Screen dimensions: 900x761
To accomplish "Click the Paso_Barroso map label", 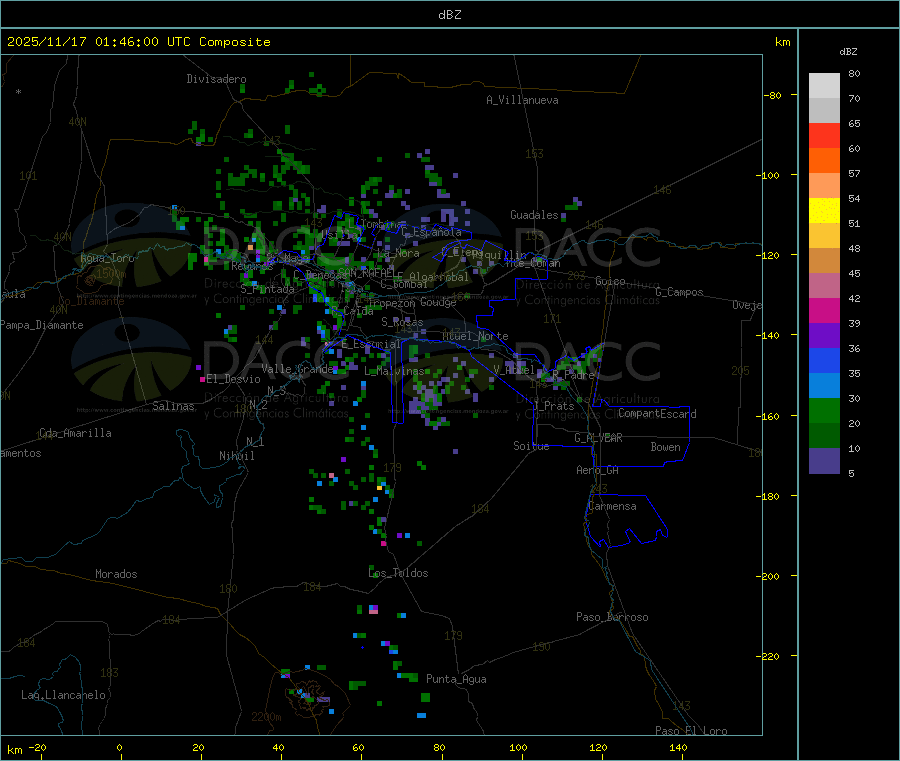I will [x=612, y=617].
